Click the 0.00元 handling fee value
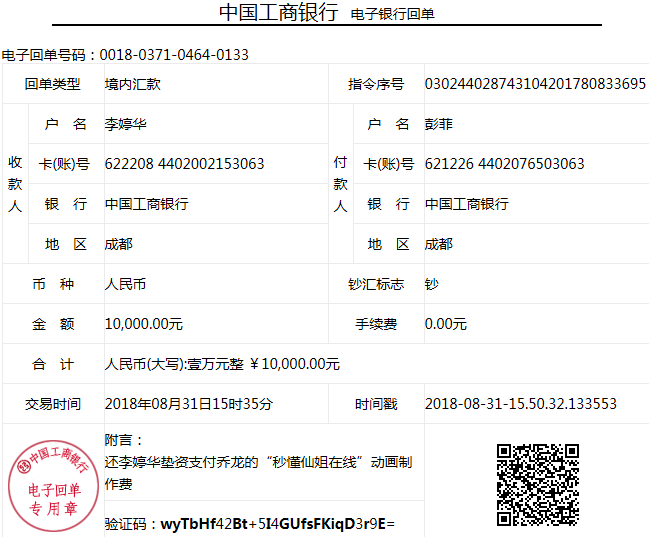The height and width of the screenshot is (537, 649). (x=446, y=324)
